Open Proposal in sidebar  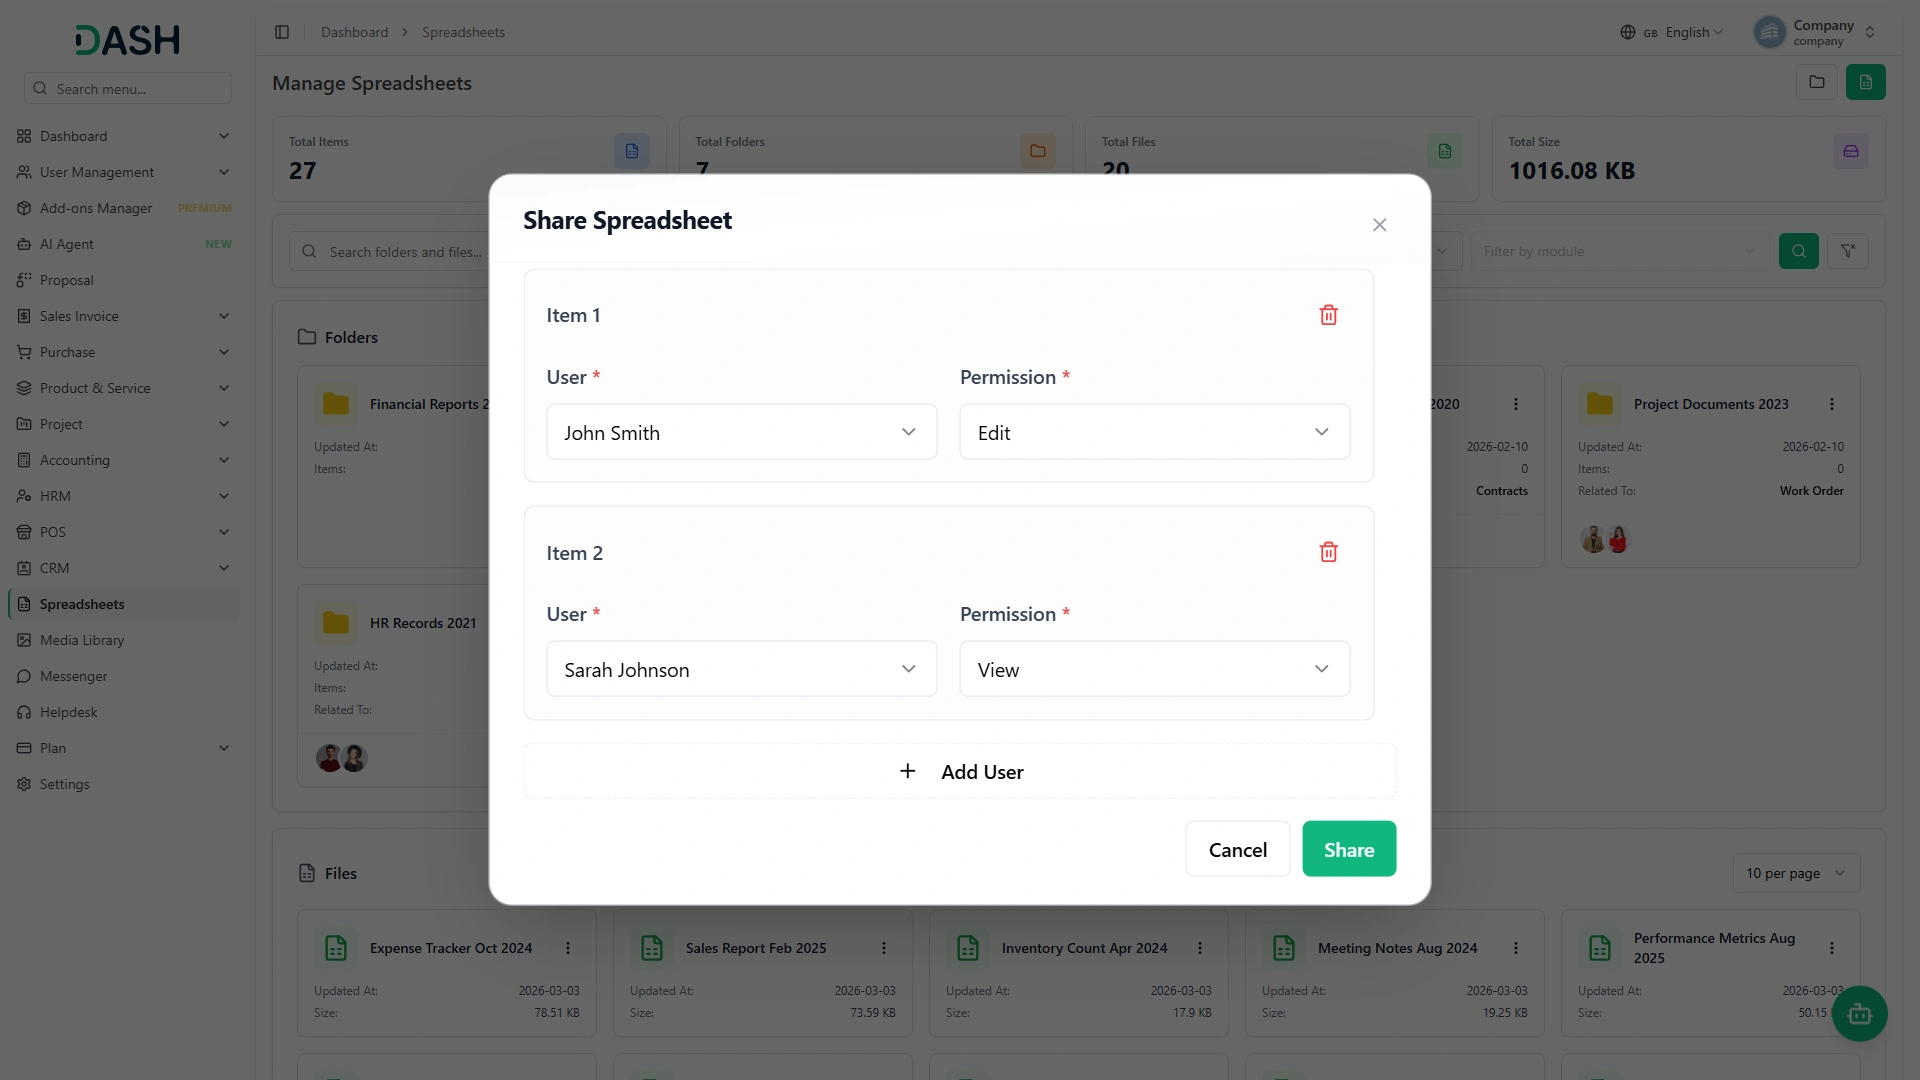point(123,280)
